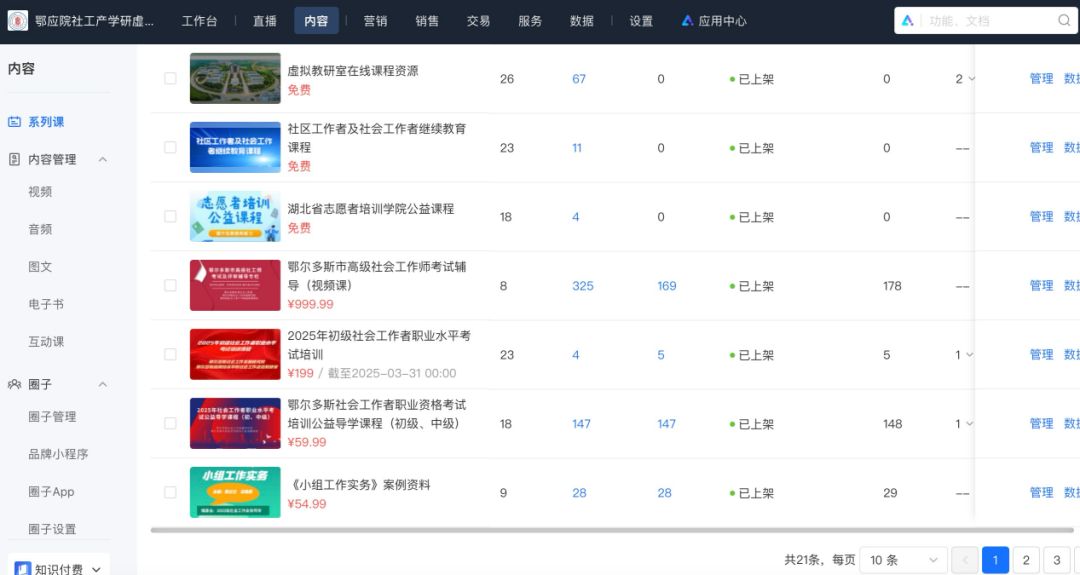Collapse the 内容管理 sidebar section
The width and height of the screenshot is (1080, 575).
click(x=102, y=160)
